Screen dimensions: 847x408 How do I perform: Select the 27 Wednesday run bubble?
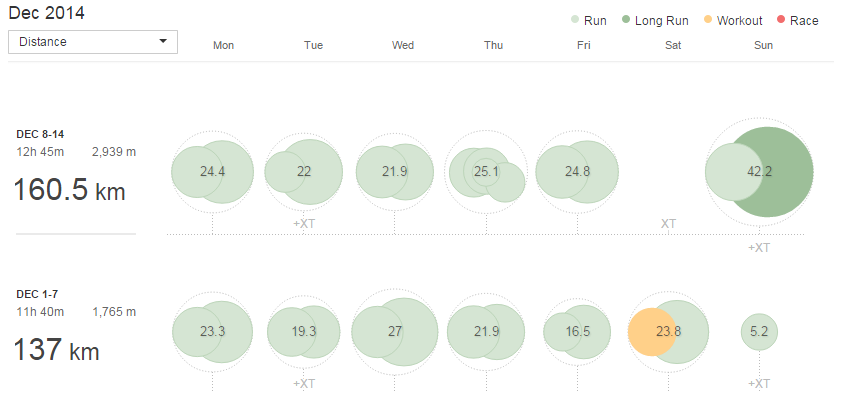point(394,332)
